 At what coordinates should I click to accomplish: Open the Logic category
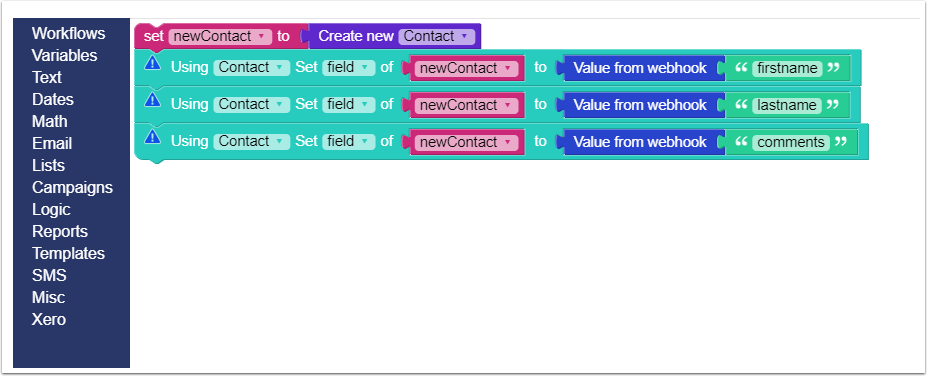point(51,209)
